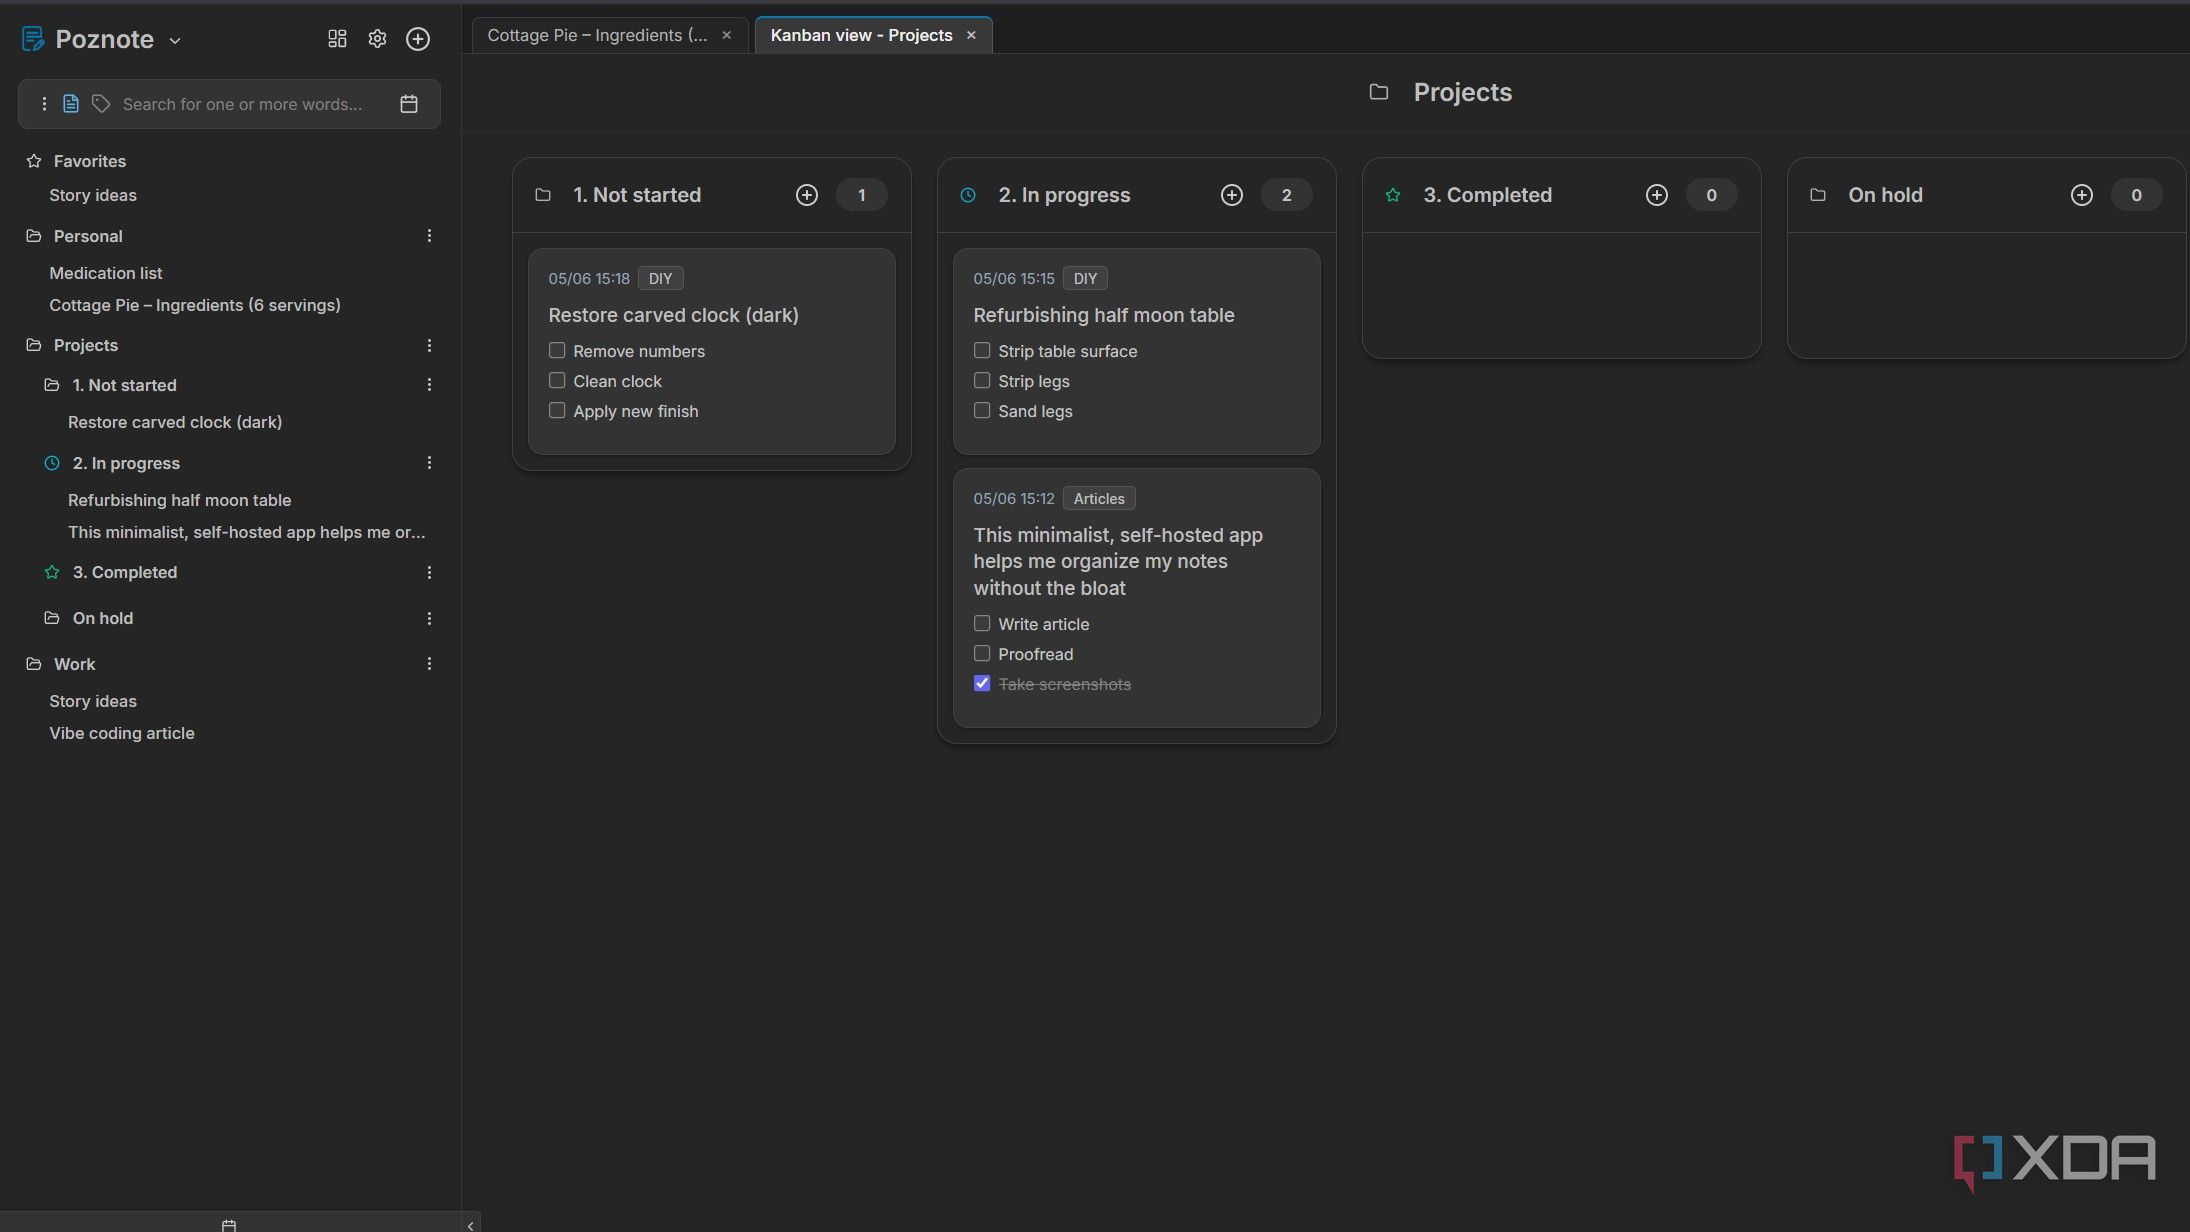Focus the search for words field
Viewport: 2190px width, 1232px height.
pos(242,104)
